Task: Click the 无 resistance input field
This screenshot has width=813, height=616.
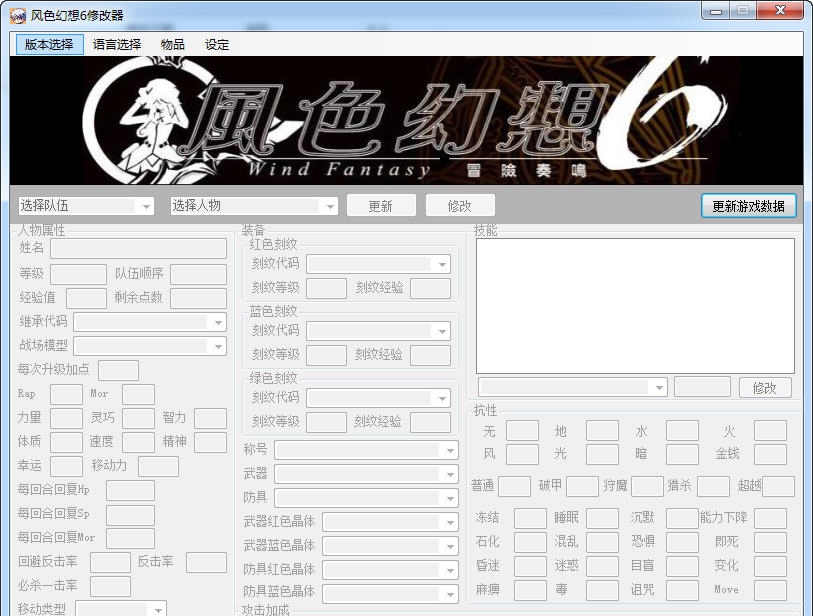Action: pos(522,431)
